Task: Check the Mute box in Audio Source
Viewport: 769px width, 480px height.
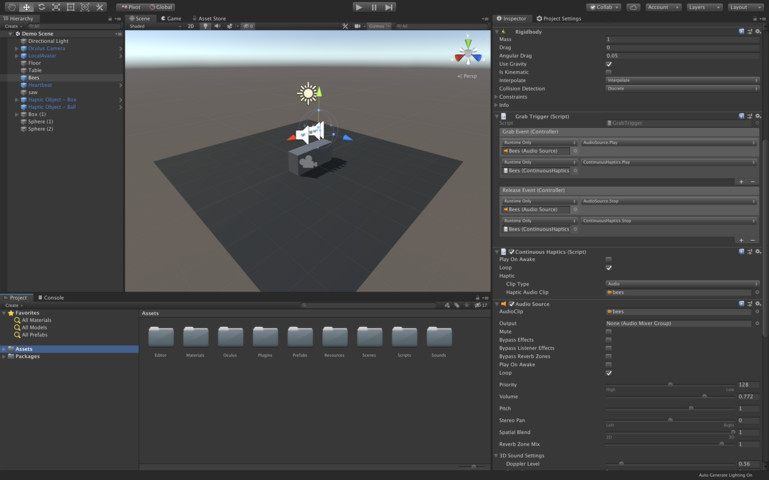Action: (609, 332)
